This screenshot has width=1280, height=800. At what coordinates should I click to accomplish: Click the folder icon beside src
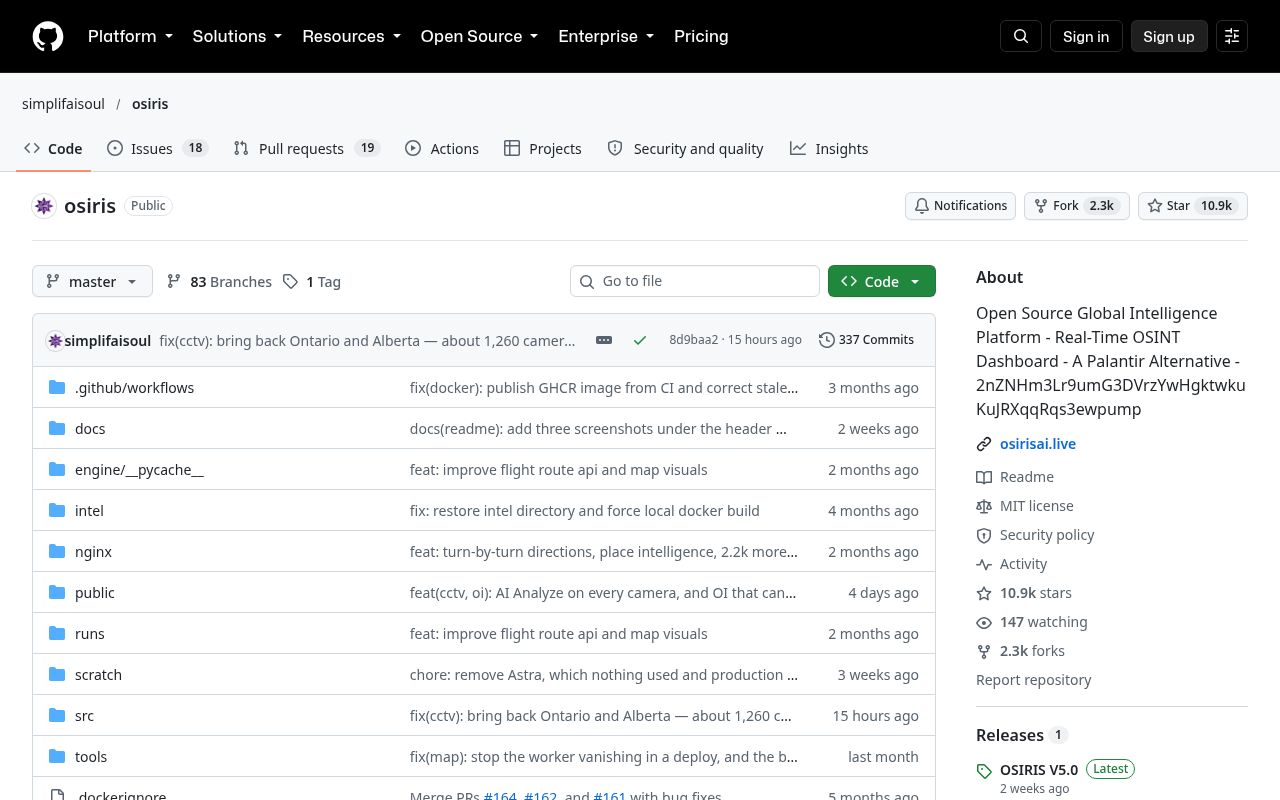[x=57, y=715]
